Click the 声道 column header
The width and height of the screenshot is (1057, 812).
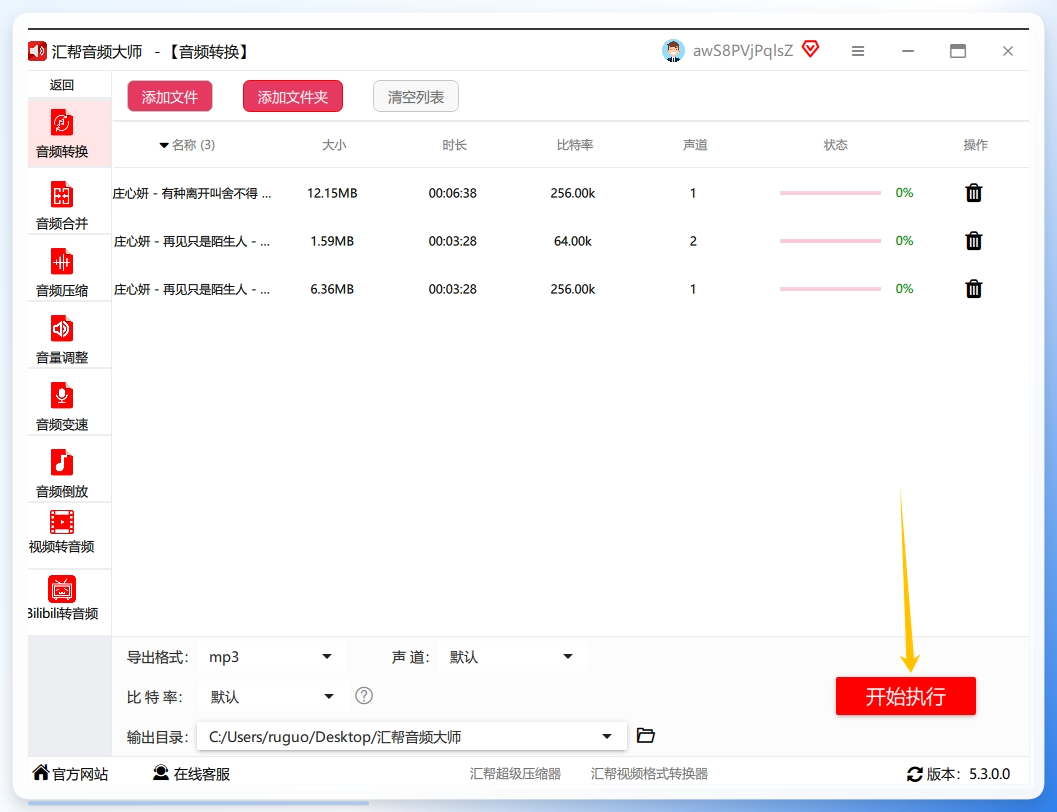[695, 145]
